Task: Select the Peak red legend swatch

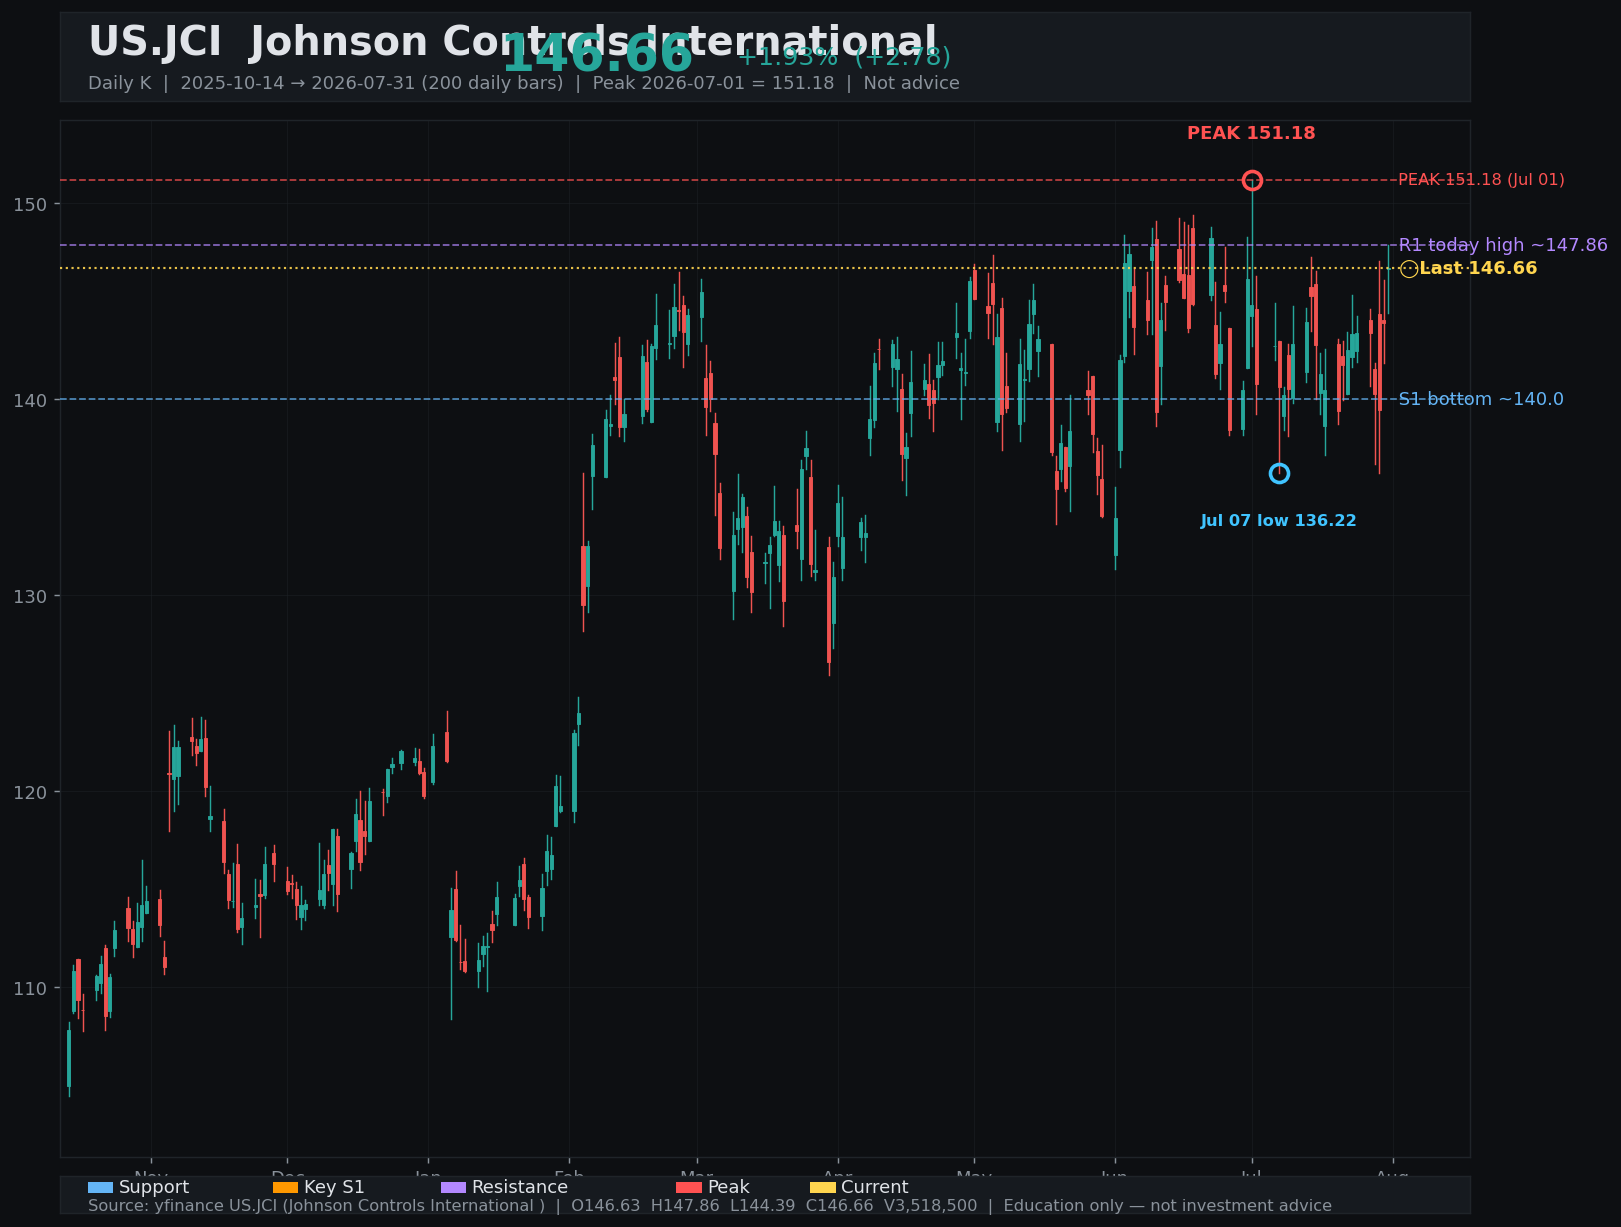Action: tap(689, 1187)
